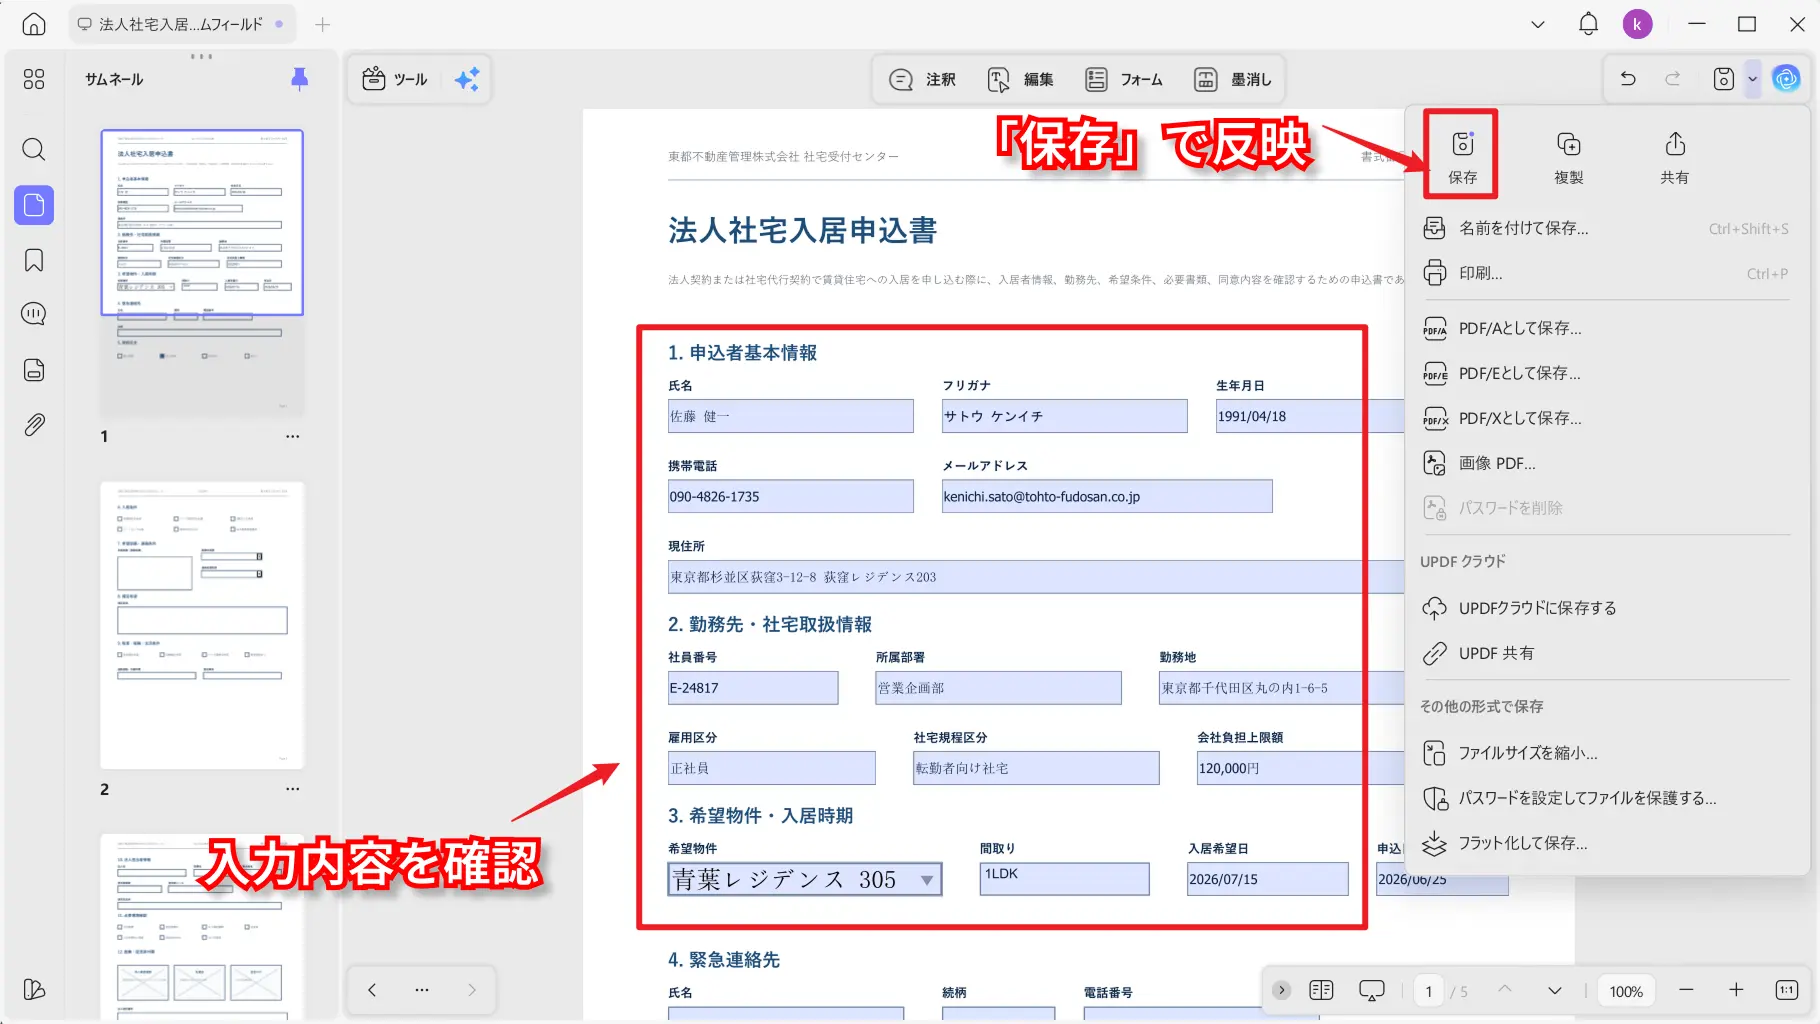Pin the thumbnail panel
The height and width of the screenshot is (1024, 1820).
[x=299, y=79]
